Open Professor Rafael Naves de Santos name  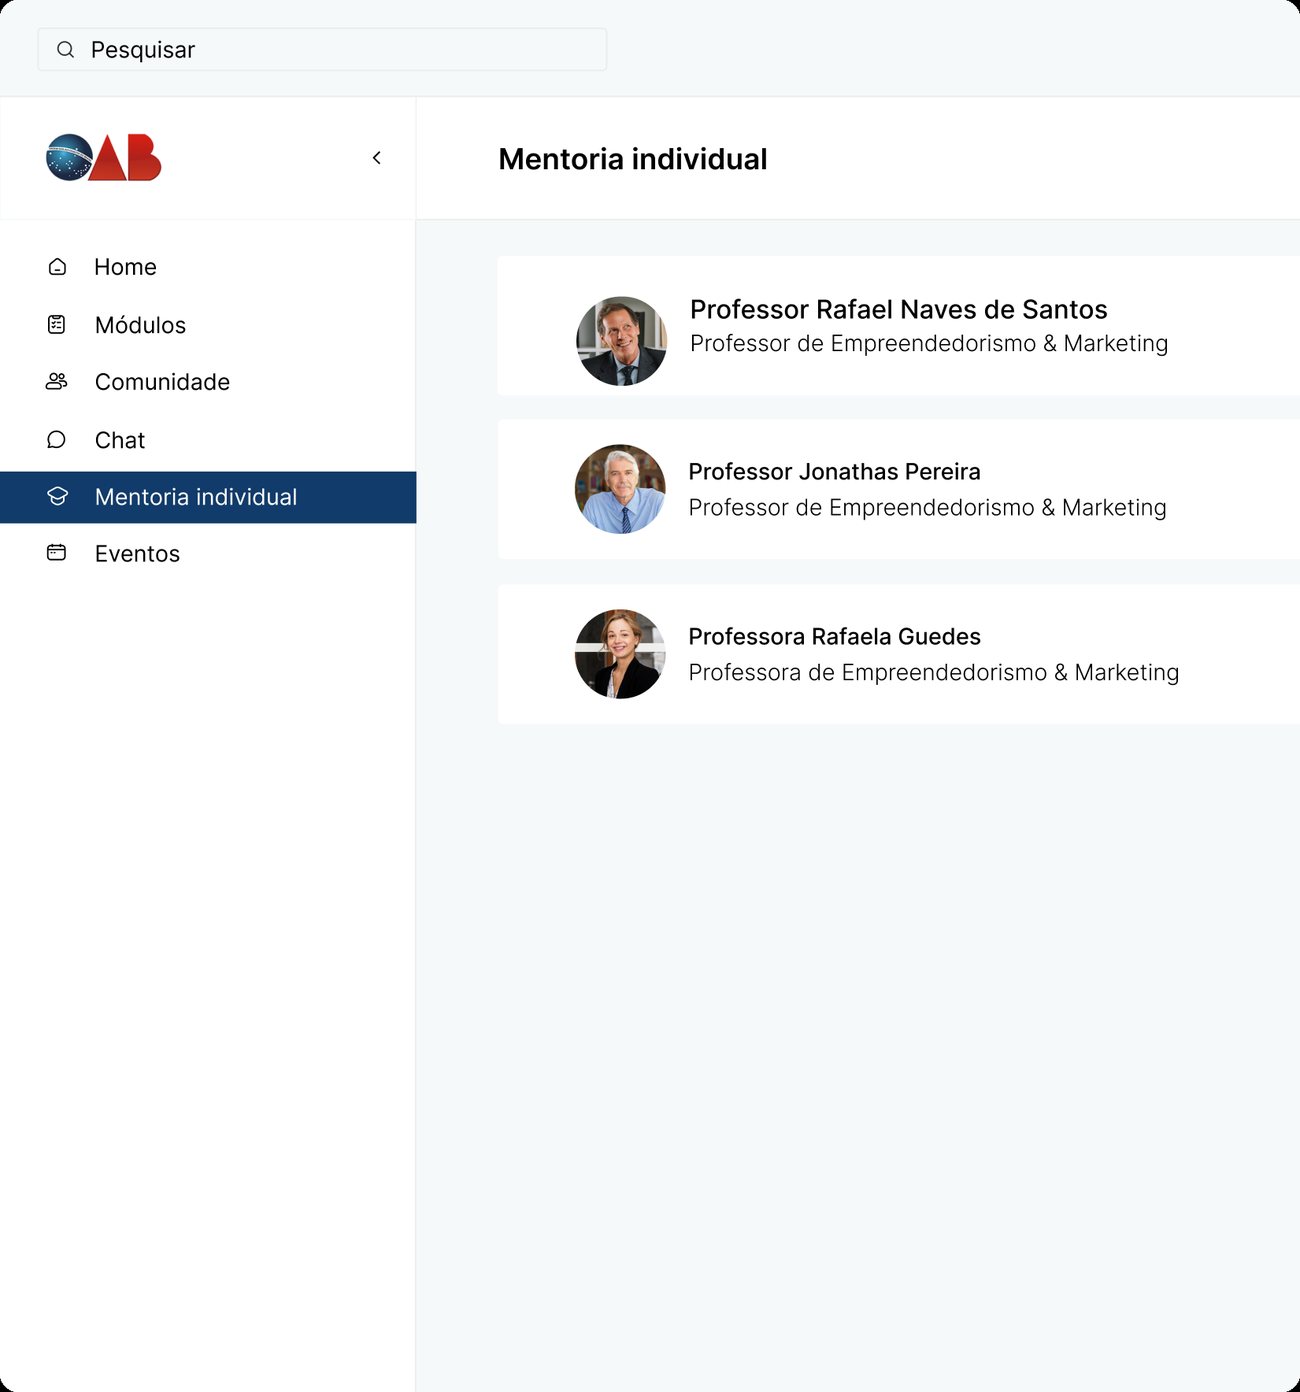(899, 309)
